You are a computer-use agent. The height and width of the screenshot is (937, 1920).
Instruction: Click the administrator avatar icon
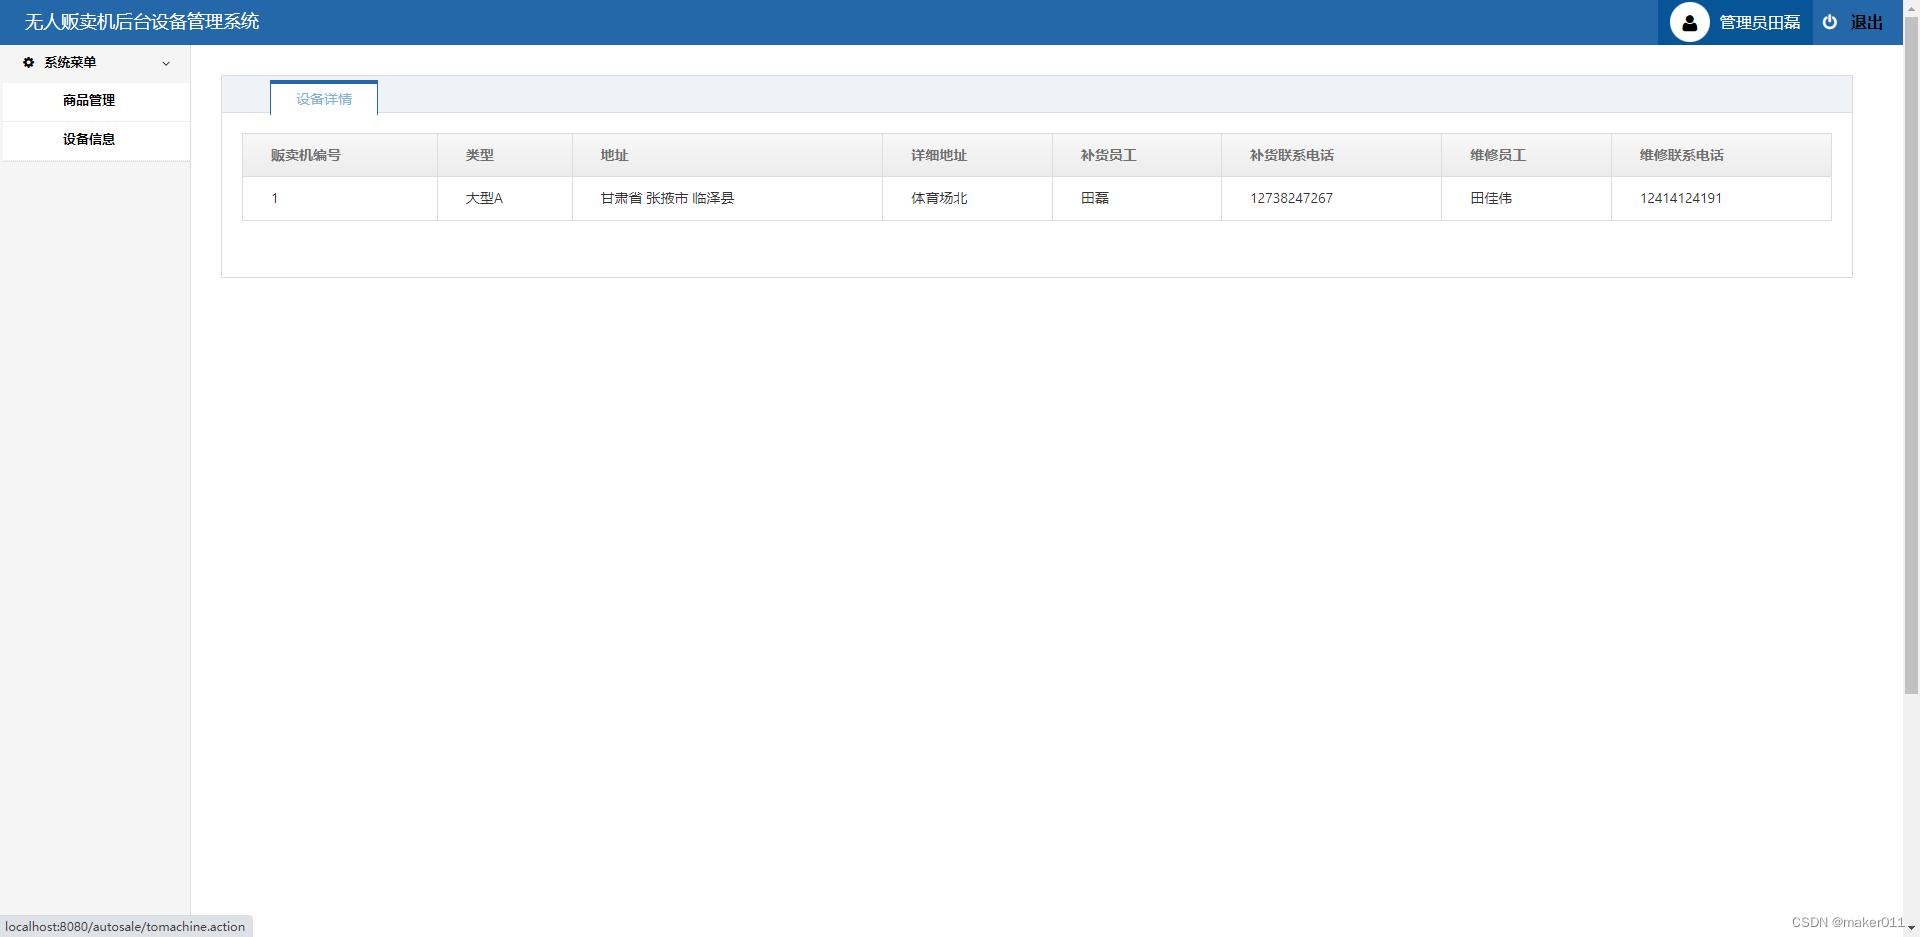[1689, 22]
